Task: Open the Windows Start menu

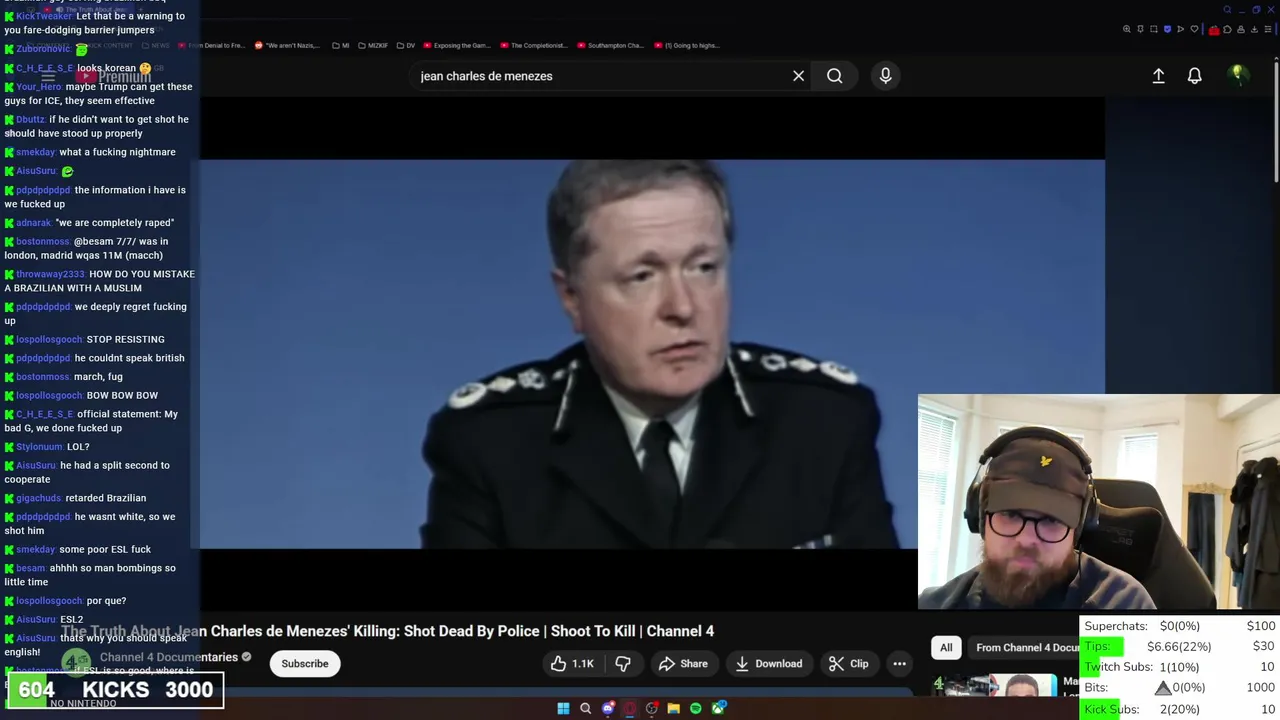Action: click(x=563, y=708)
